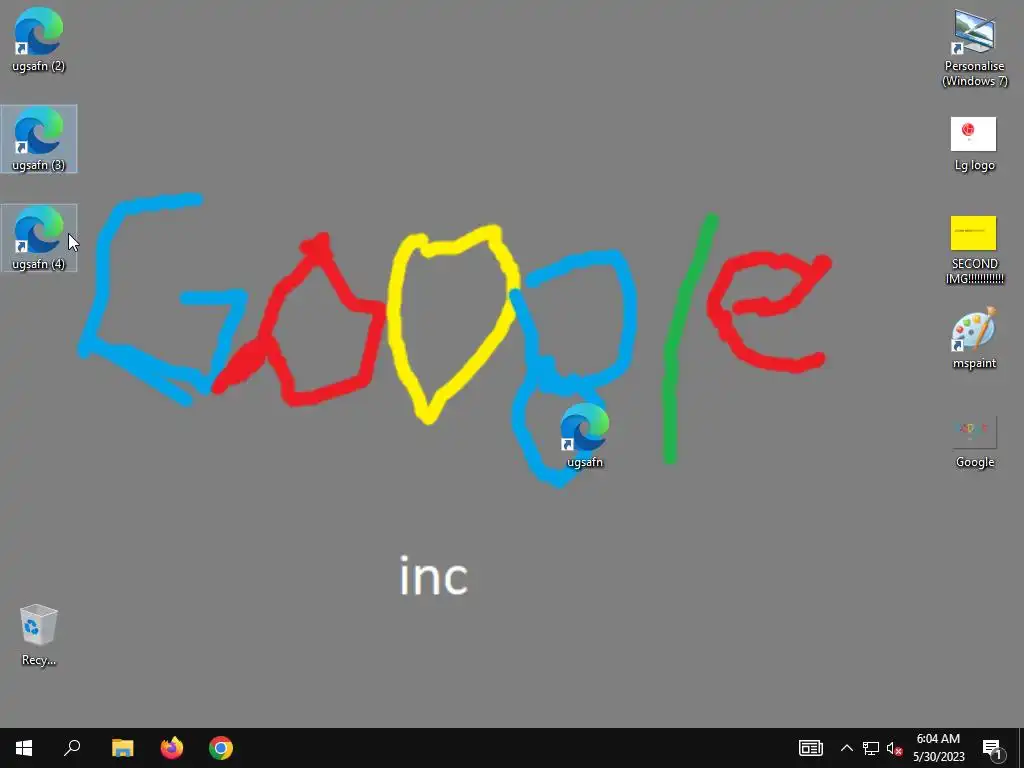1024x768 pixels.
Task: Click the Show desktop sliver button
Action: (1020, 748)
